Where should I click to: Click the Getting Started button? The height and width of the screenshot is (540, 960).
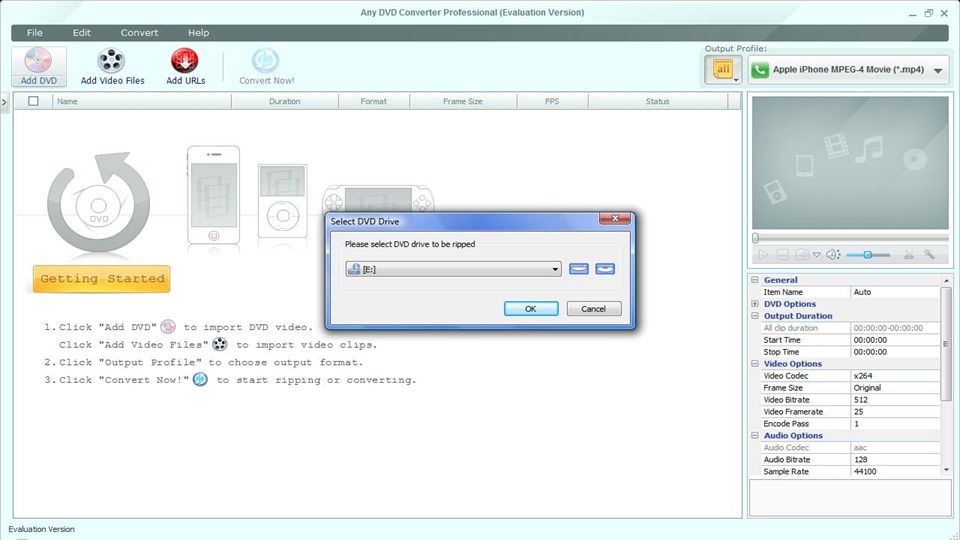tap(102, 279)
